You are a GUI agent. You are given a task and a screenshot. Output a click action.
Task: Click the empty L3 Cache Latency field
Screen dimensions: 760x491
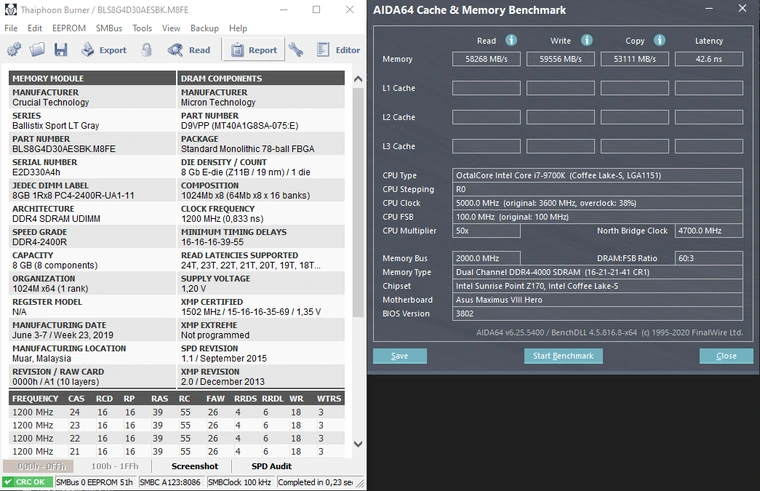(x=709, y=146)
